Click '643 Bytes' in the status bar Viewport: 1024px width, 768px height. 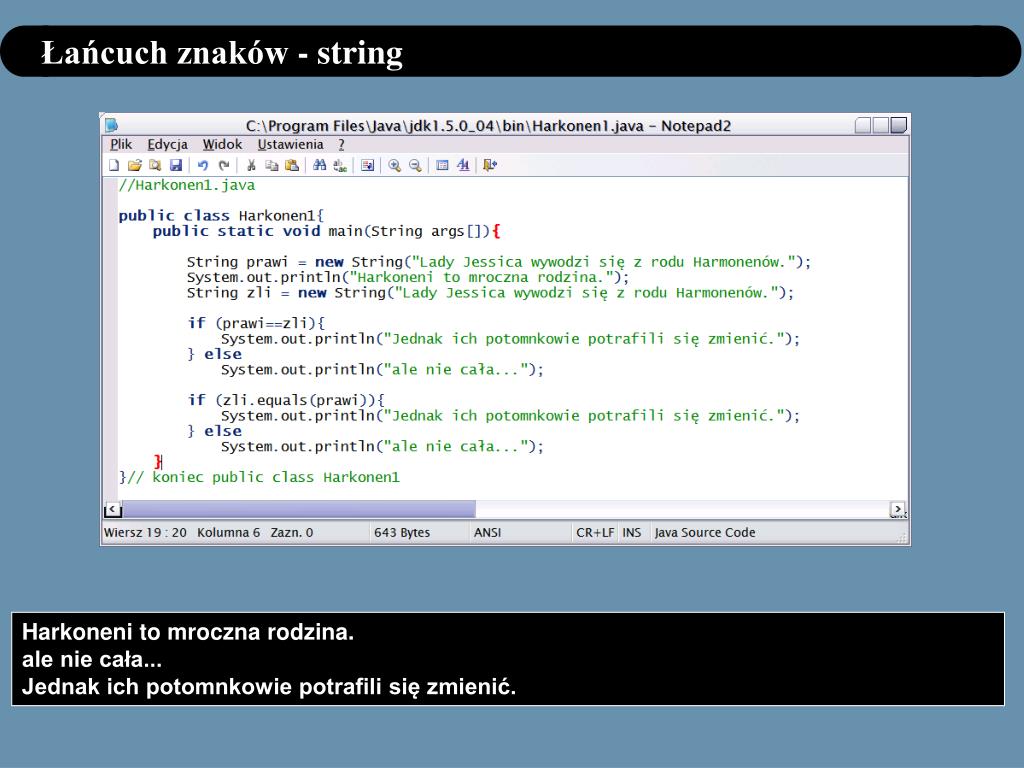[402, 533]
